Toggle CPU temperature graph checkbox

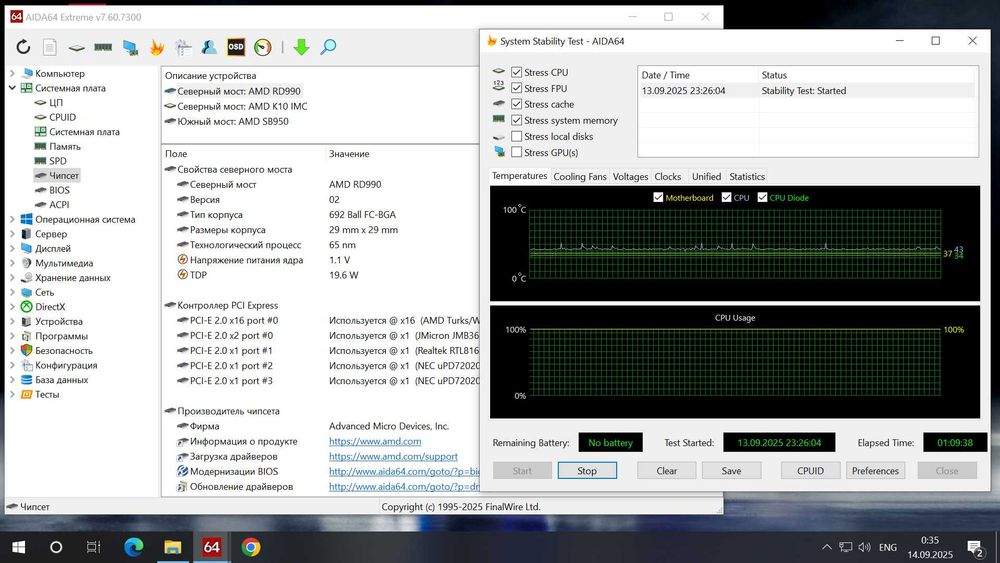(726, 198)
